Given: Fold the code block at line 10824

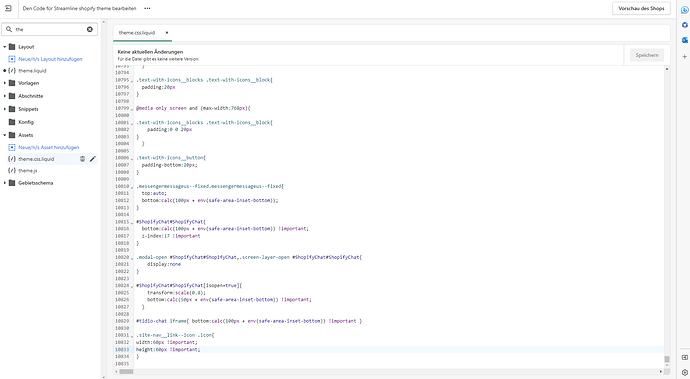Looking at the screenshot, I should (x=132, y=286).
